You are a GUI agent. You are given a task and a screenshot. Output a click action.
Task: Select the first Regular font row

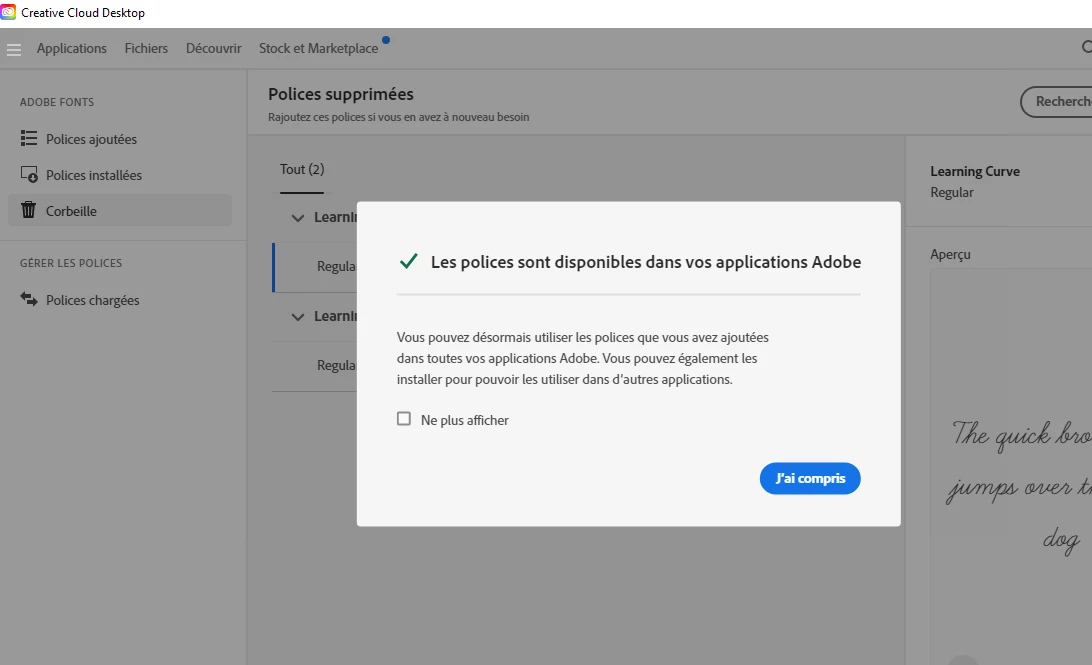(x=315, y=267)
